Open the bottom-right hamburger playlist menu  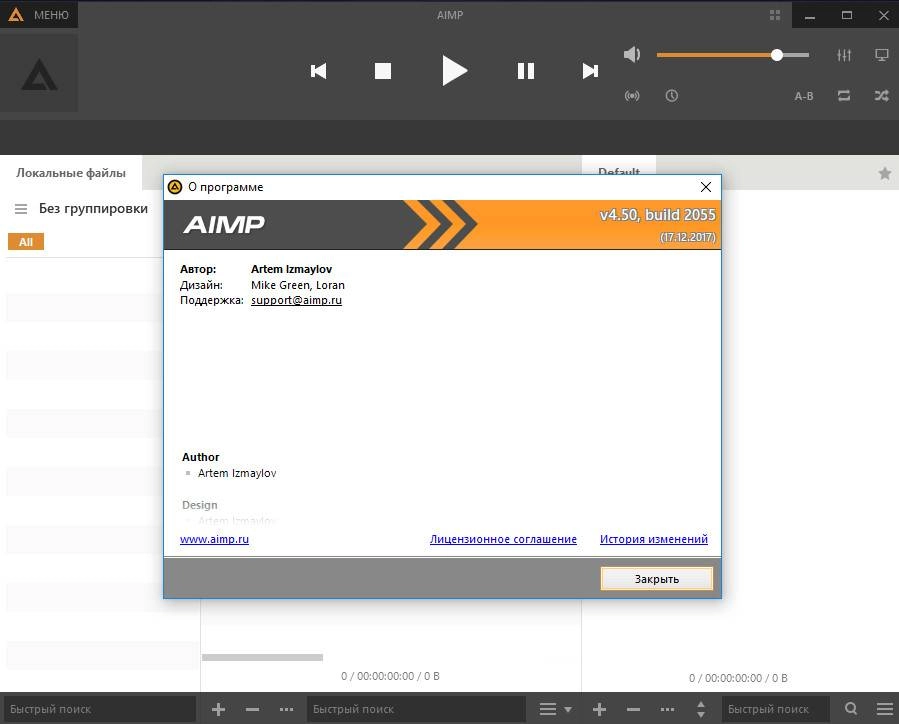point(885,709)
